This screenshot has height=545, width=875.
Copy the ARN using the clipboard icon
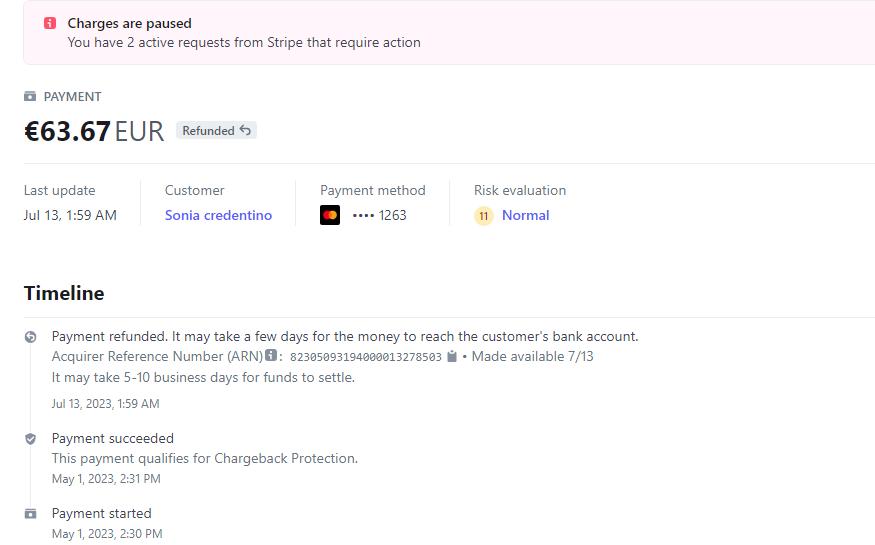point(452,357)
